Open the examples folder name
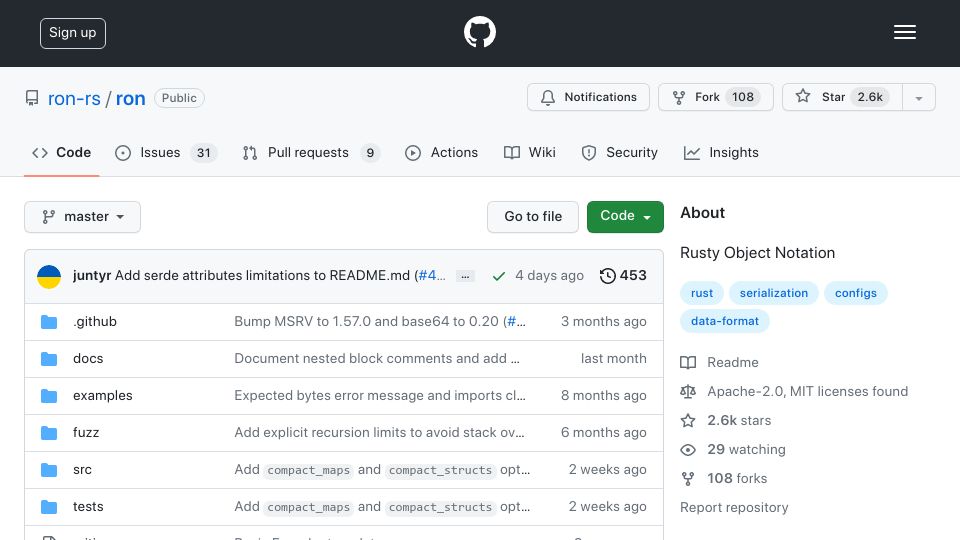 [x=103, y=396]
